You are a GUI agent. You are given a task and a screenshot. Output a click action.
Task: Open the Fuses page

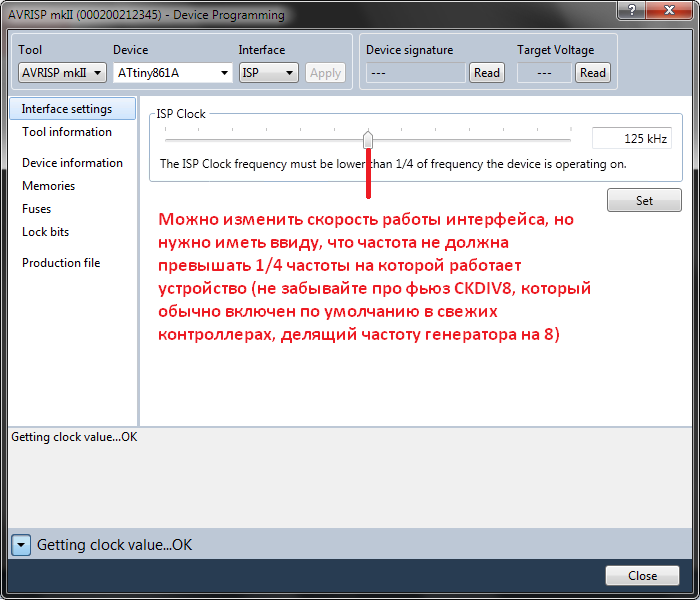coord(37,208)
